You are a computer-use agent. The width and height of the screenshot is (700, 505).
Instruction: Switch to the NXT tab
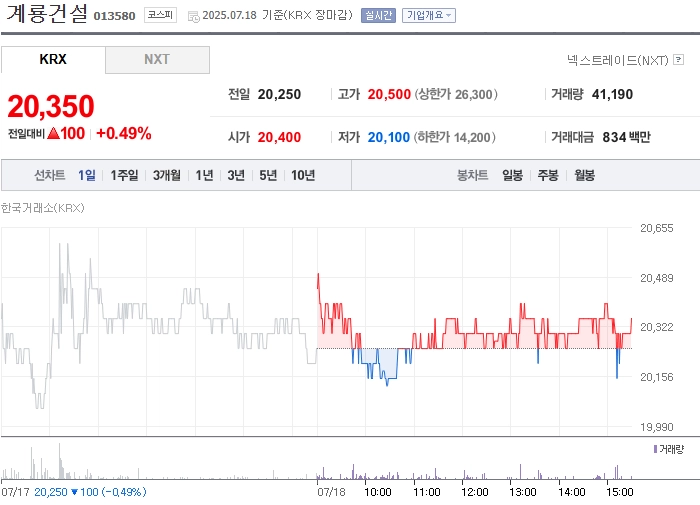click(157, 59)
